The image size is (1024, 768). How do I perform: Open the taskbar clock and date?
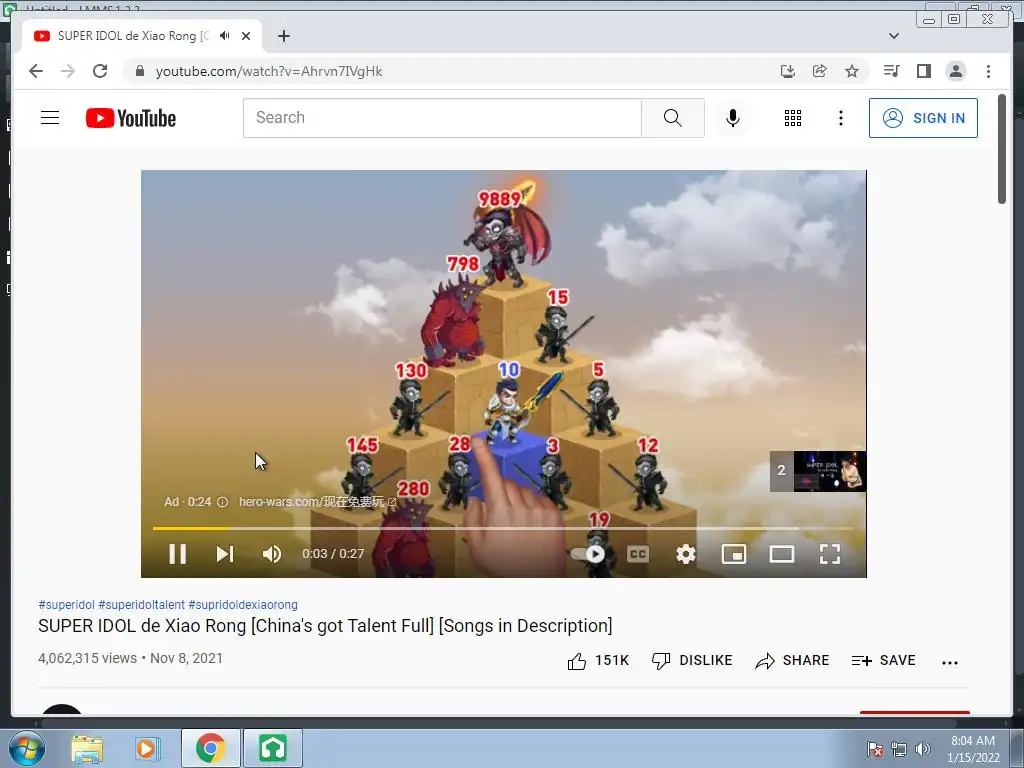coord(973,748)
